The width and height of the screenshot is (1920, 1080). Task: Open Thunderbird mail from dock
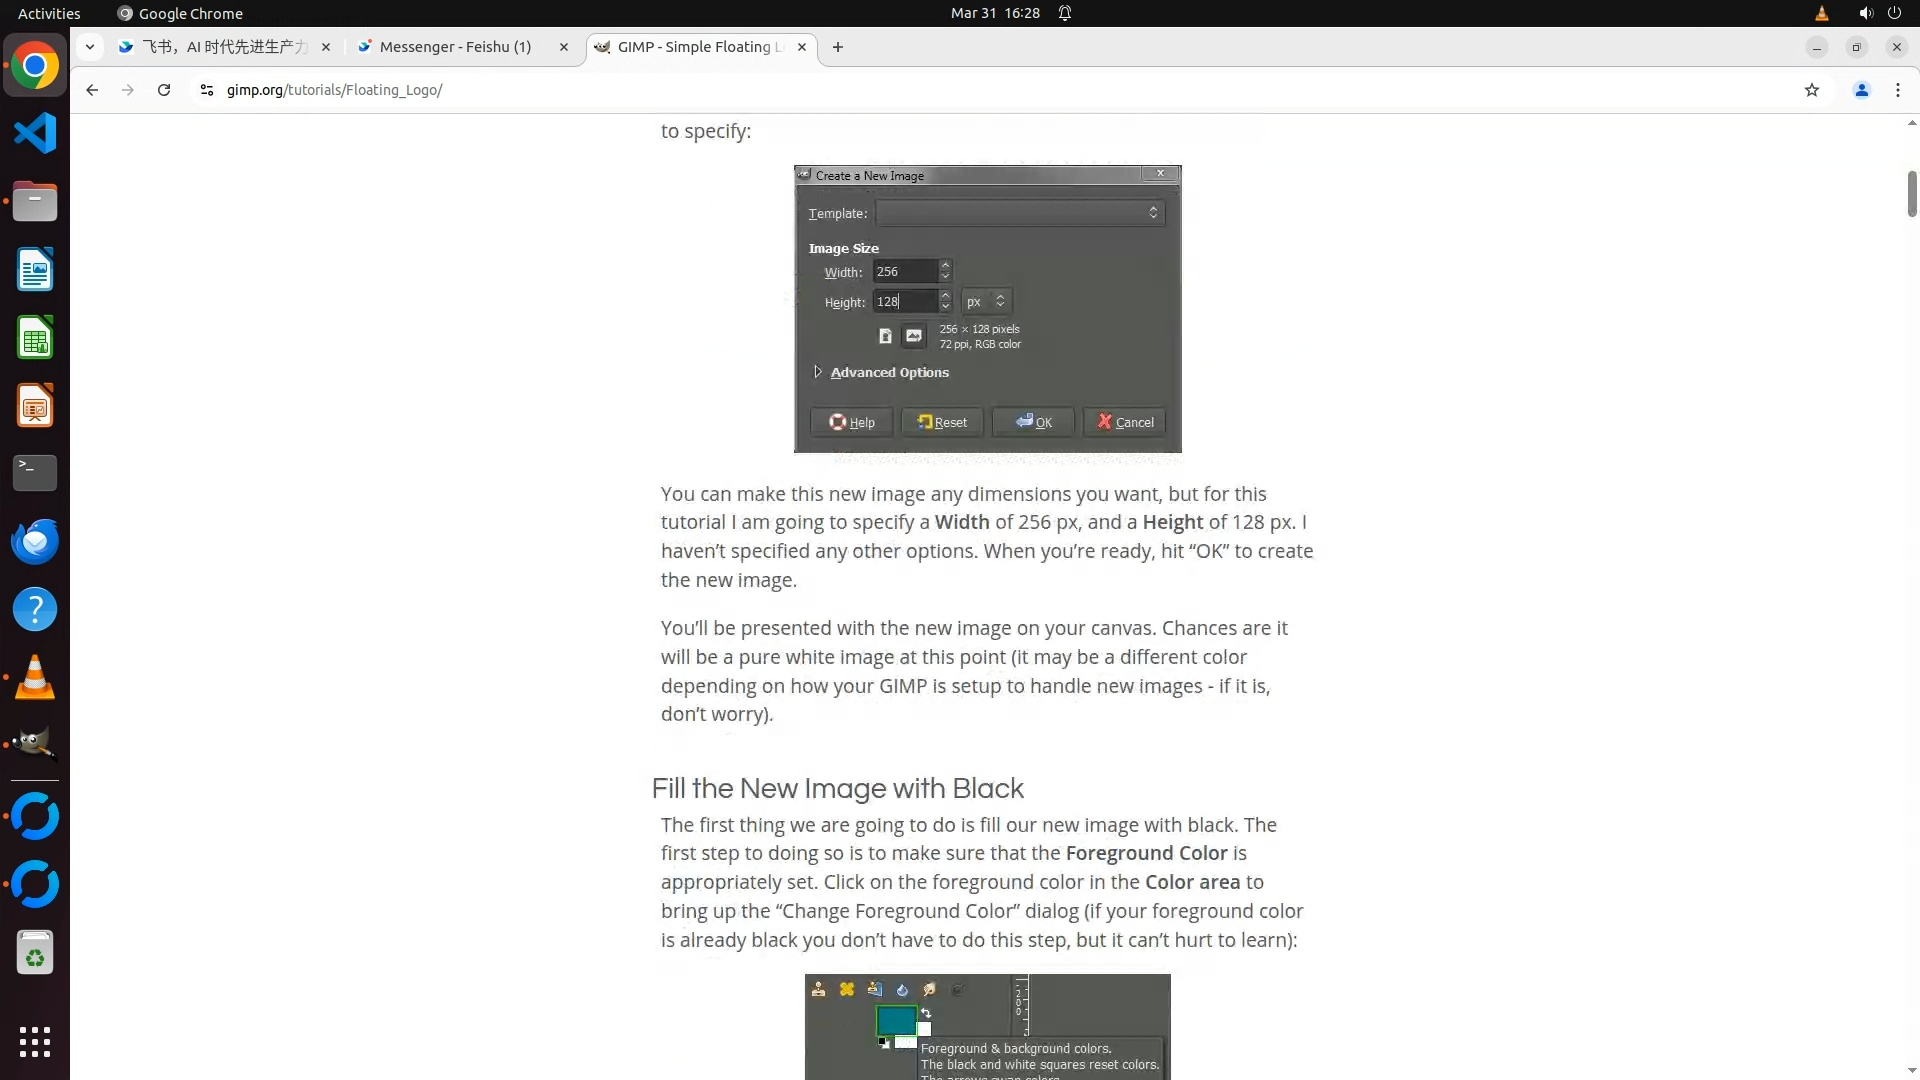35,541
